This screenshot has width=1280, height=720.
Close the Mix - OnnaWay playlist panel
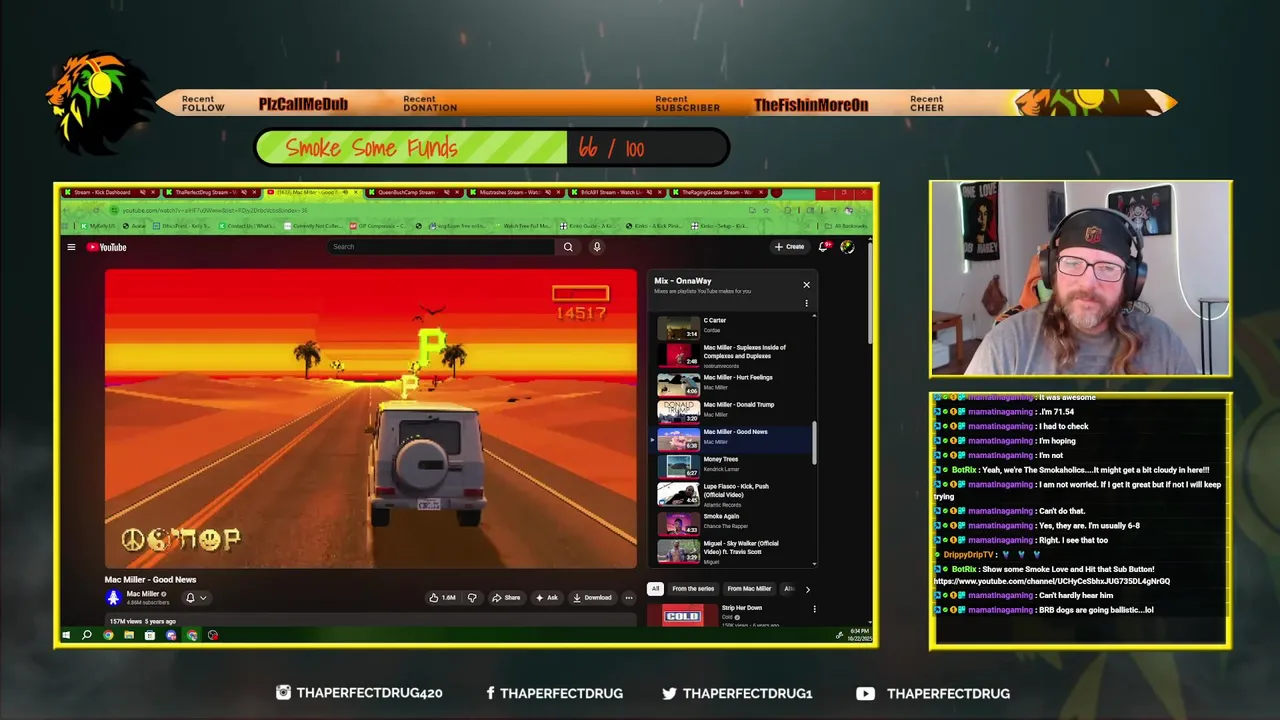[806, 285]
